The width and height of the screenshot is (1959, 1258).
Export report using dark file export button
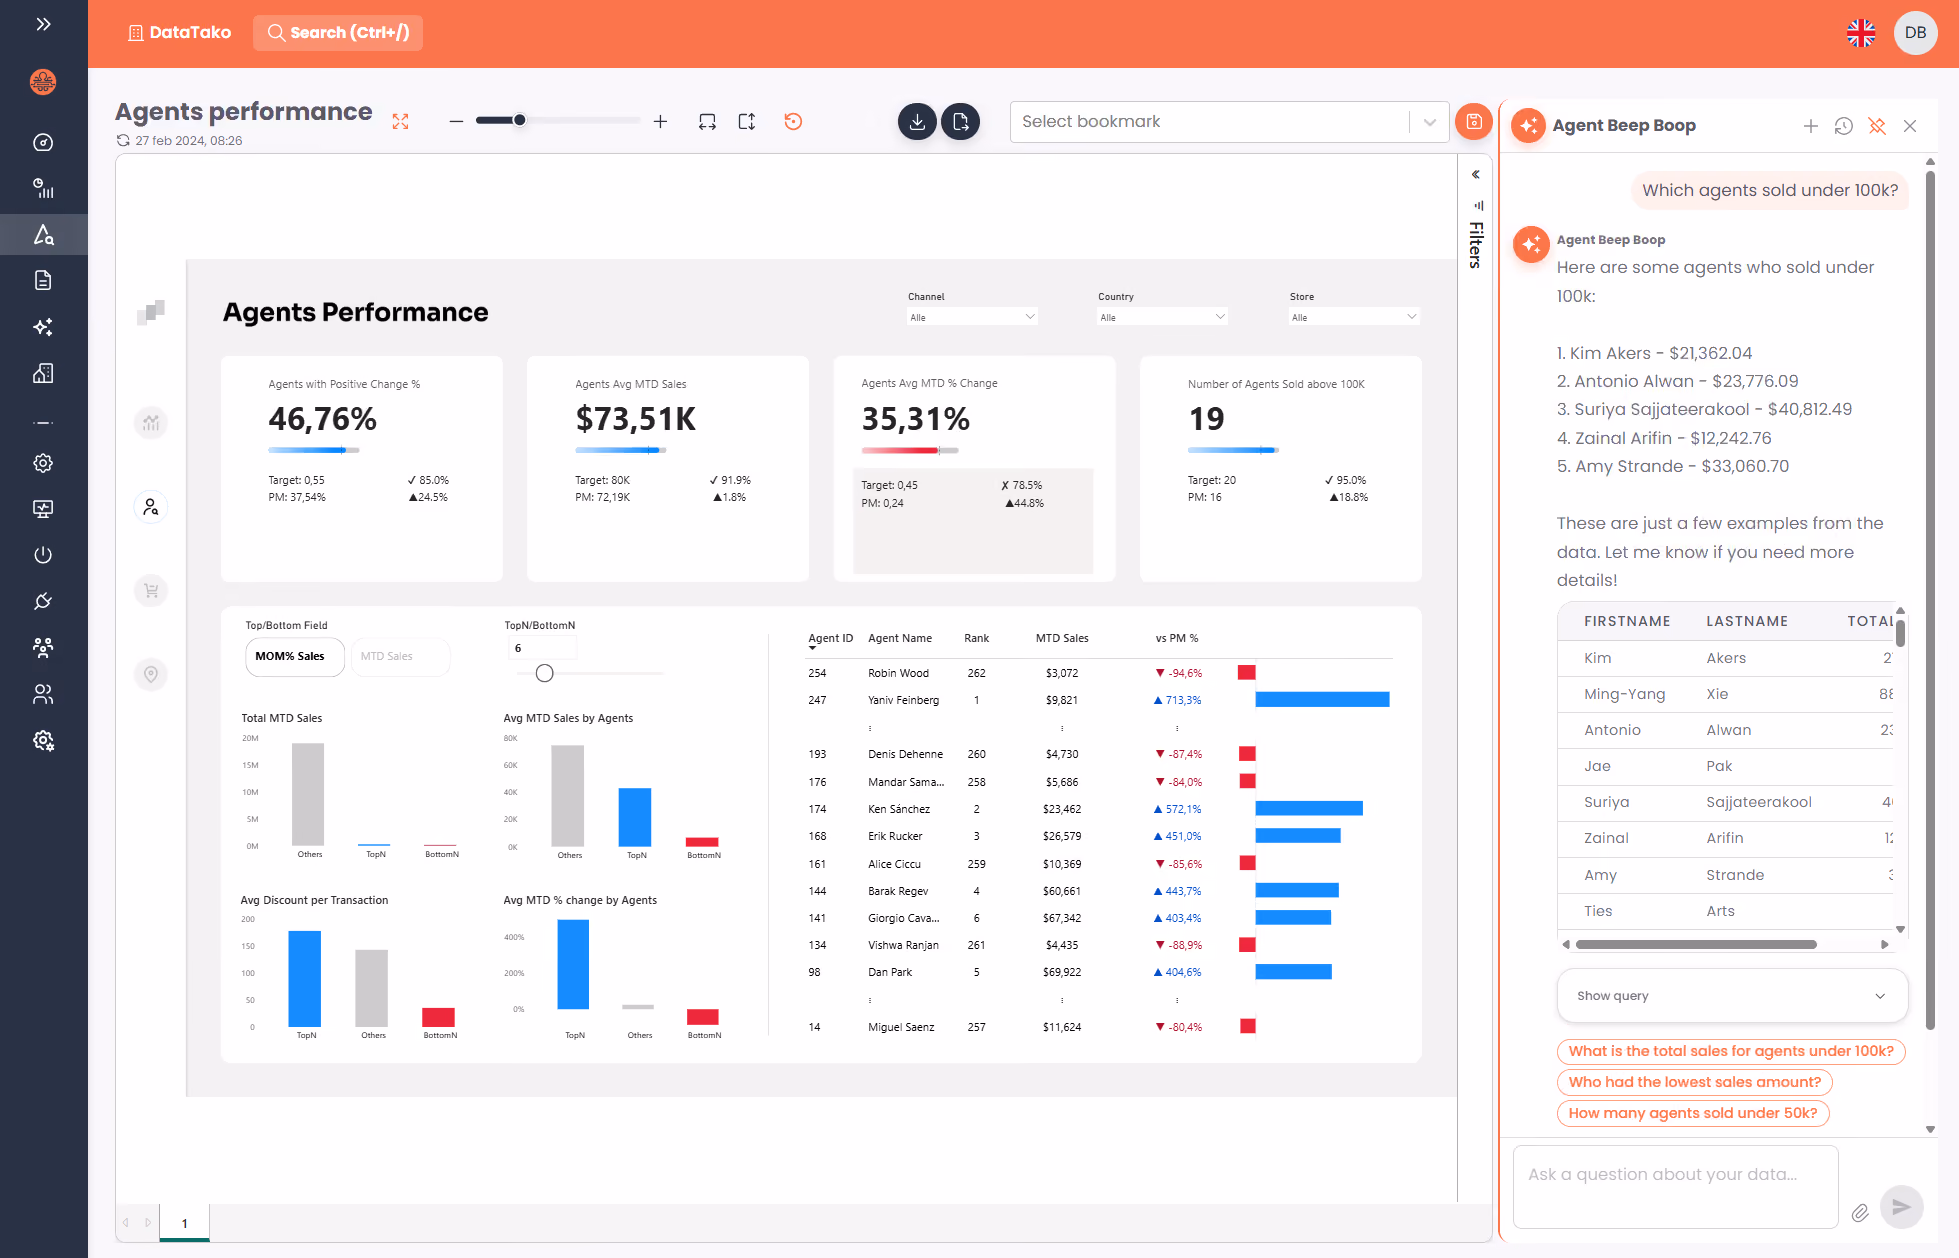[961, 122]
